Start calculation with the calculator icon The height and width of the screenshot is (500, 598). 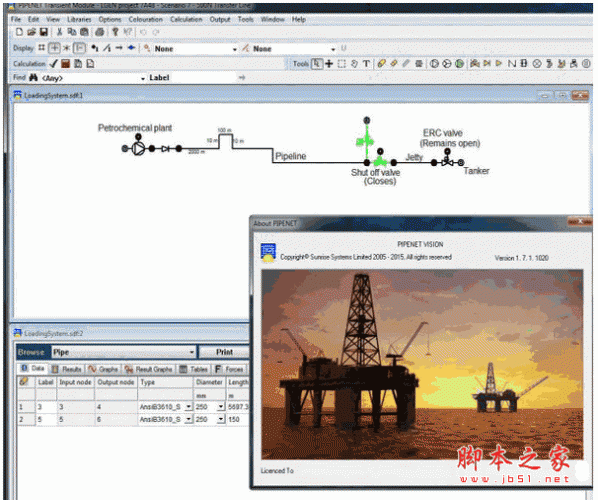click(66, 64)
